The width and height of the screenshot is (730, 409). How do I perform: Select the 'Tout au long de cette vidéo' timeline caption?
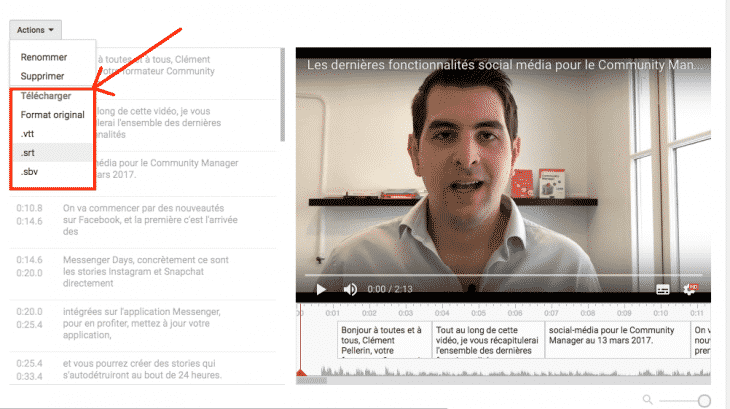pos(487,339)
